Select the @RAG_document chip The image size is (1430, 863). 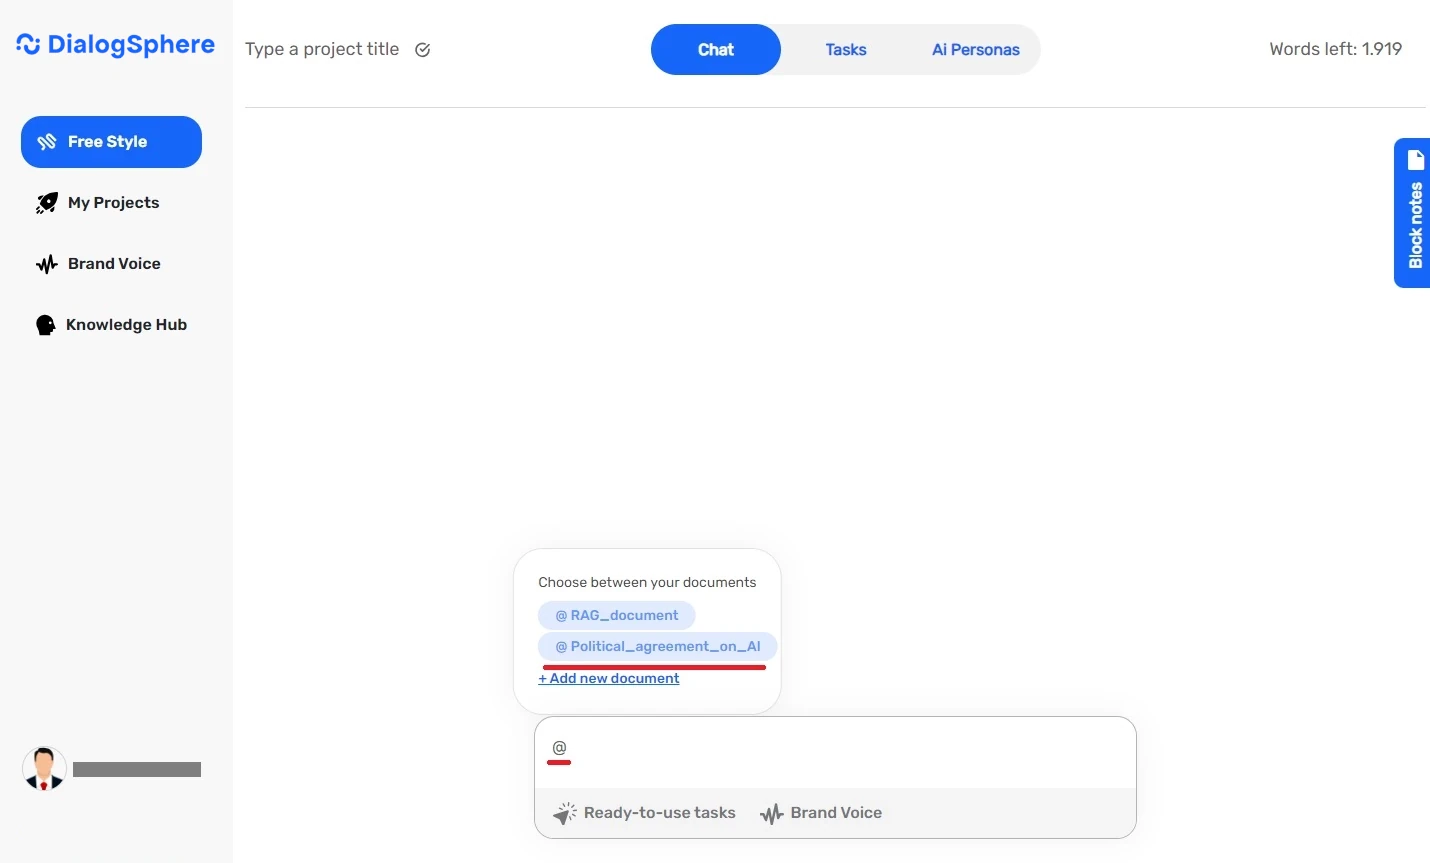pyautogui.click(x=616, y=616)
